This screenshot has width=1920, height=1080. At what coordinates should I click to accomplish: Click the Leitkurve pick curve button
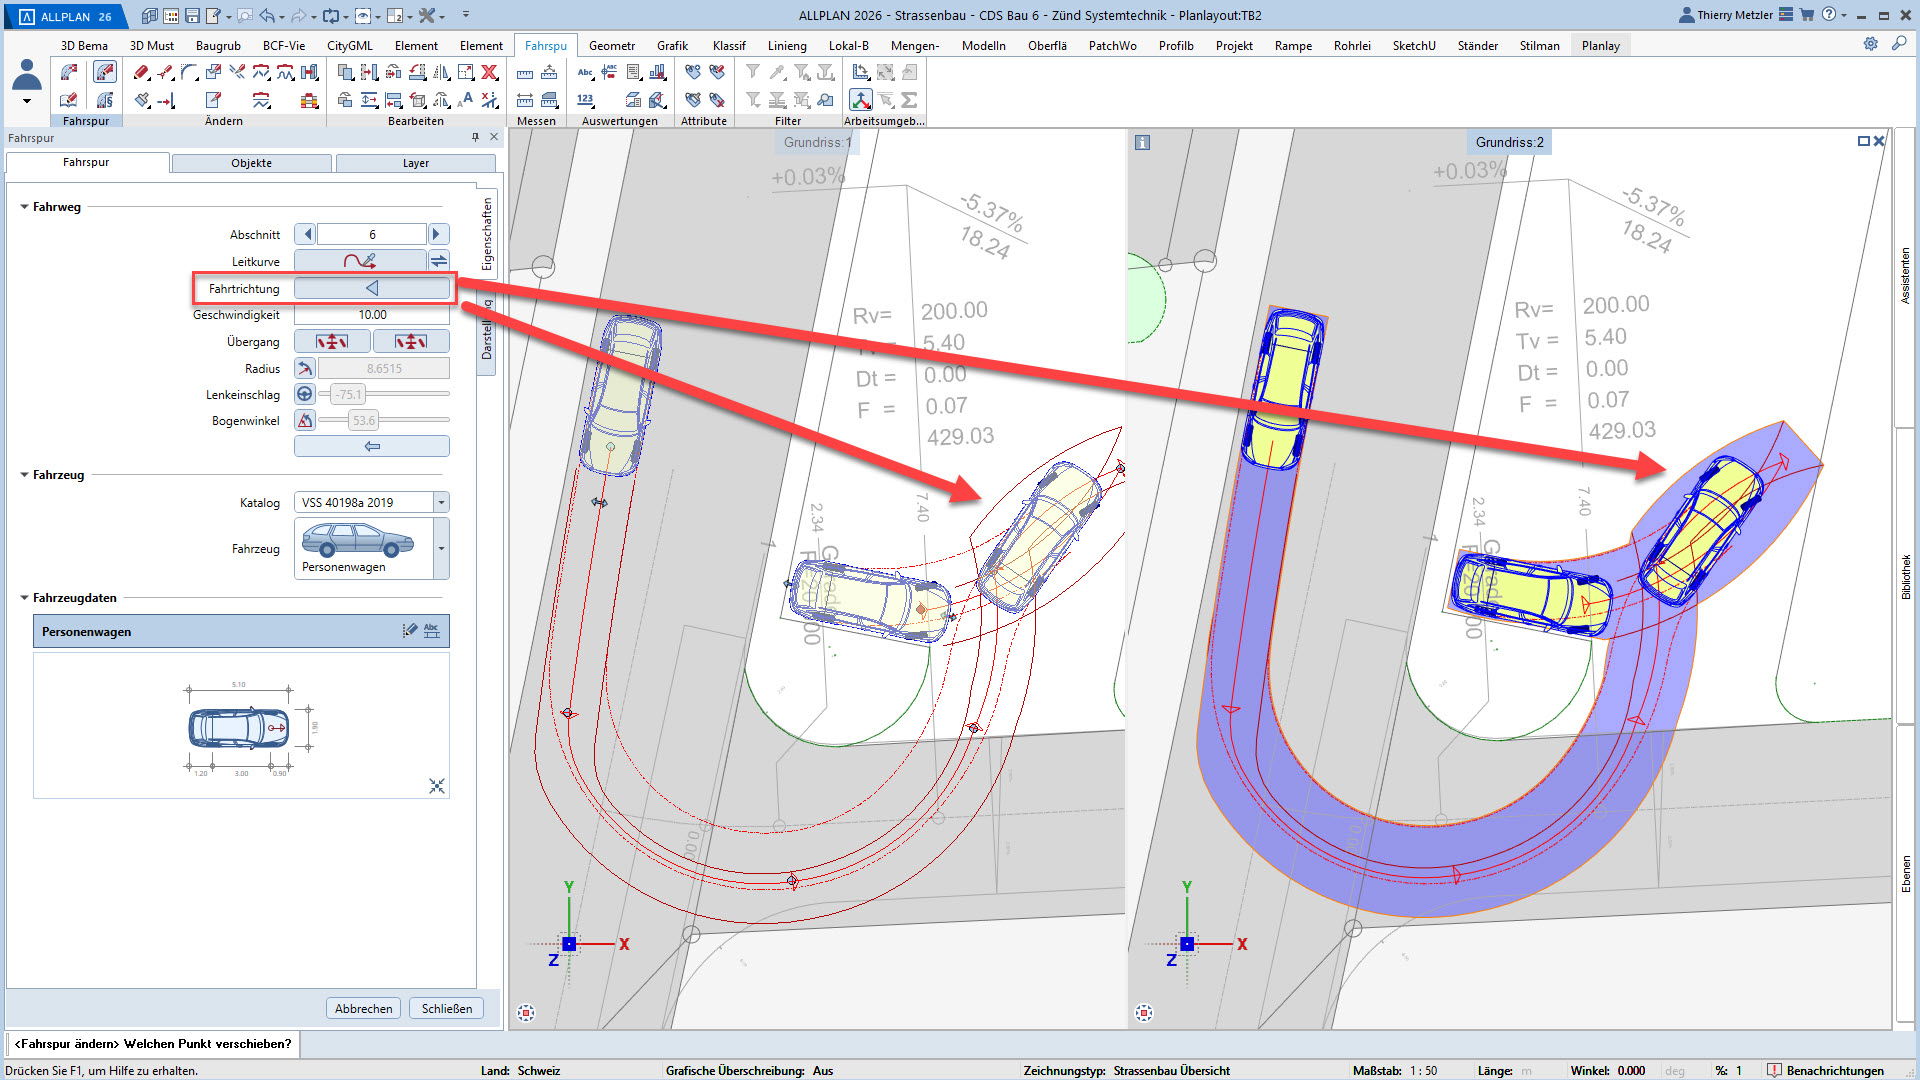(x=360, y=261)
